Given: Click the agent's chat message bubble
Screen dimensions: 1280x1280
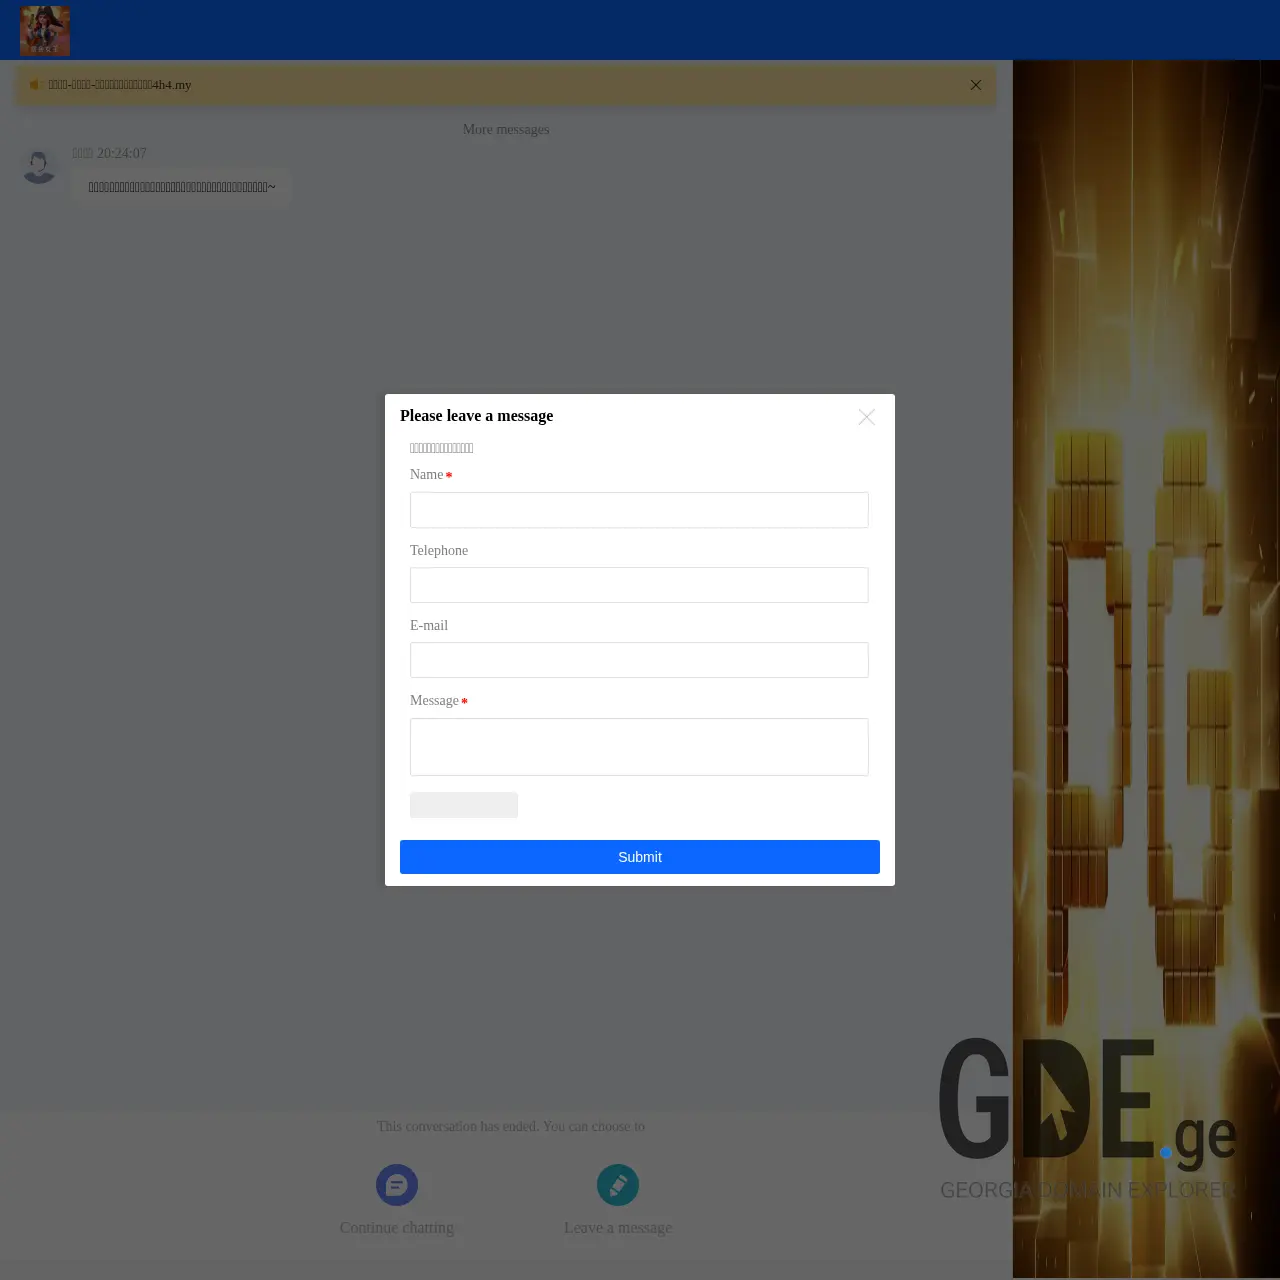Looking at the screenshot, I should (181, 186).
